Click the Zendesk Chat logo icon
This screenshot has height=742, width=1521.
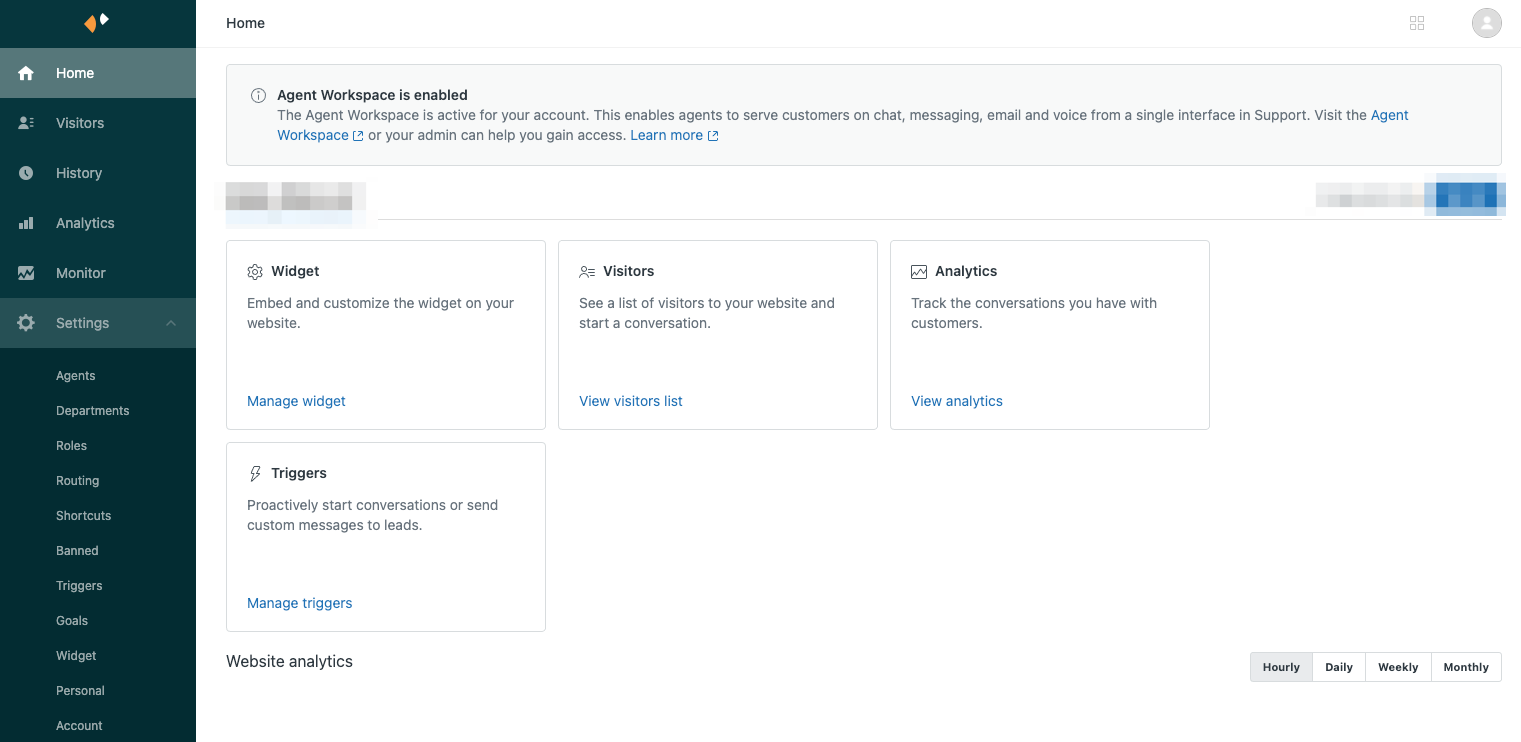[97, 22]
